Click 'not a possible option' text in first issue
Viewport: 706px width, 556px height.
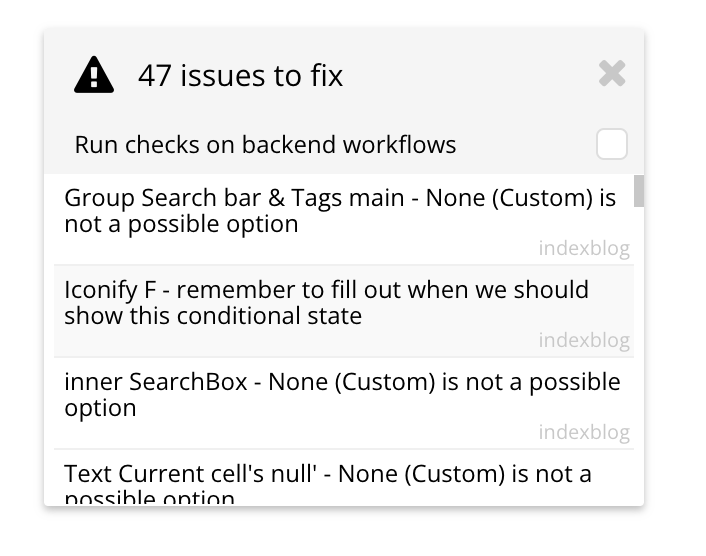click(x=181, y=224)
